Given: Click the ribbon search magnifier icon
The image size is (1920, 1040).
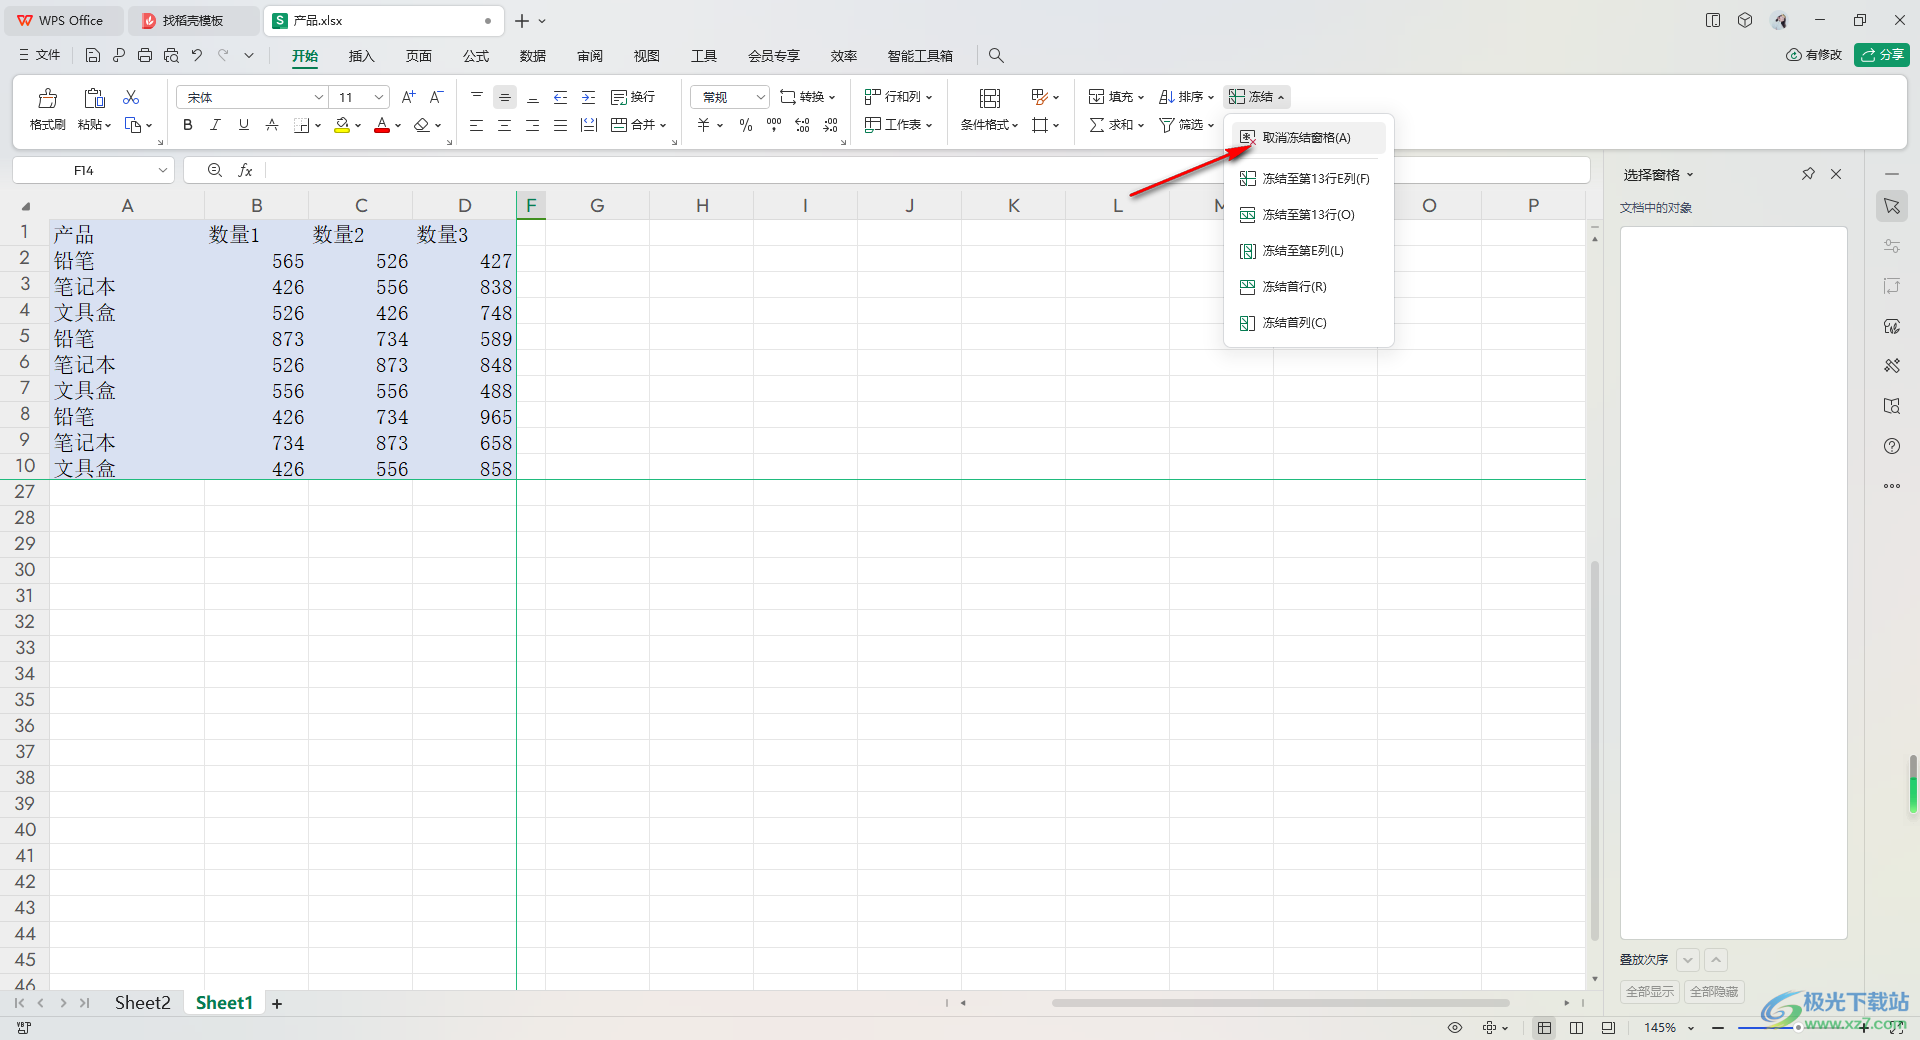Looking at the screenshot, I should (x=996, y=56).
